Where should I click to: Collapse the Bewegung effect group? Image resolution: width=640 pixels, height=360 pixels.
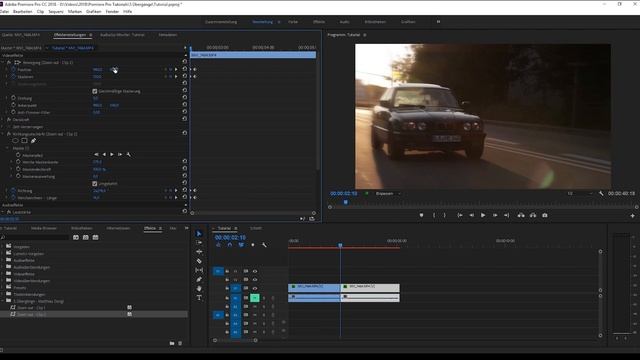[3, 62]
